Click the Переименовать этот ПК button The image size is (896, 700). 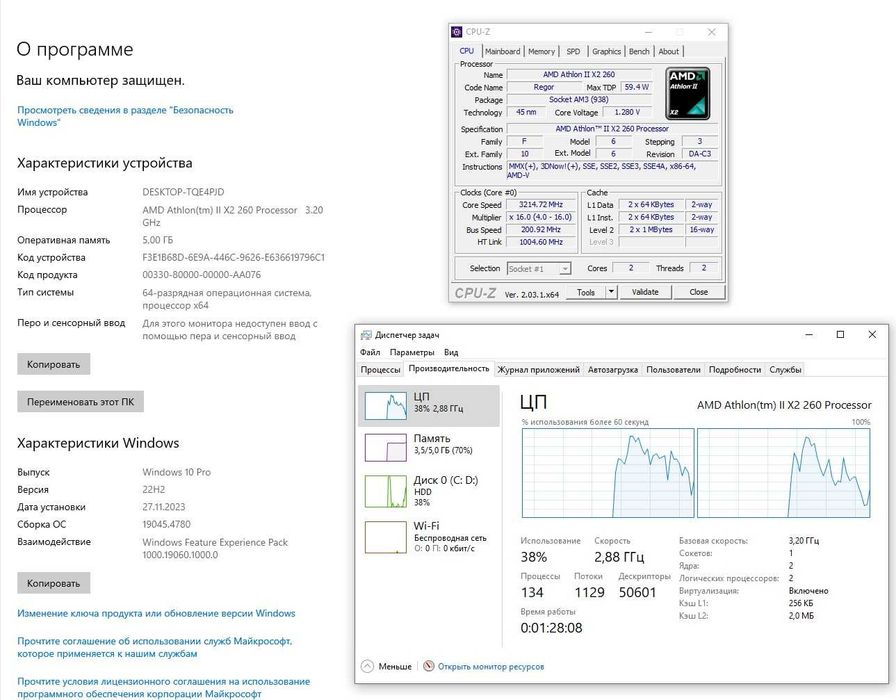(x=80, y=402)
